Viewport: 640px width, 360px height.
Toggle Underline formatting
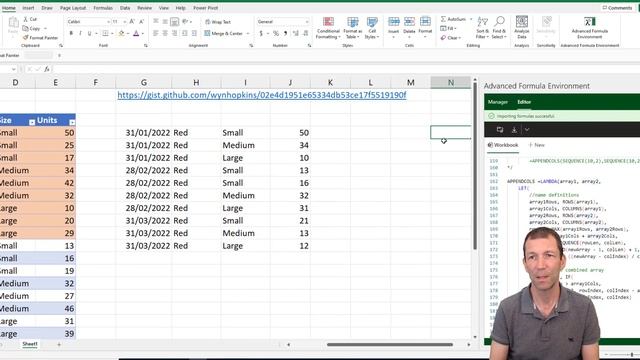[89, 33]
